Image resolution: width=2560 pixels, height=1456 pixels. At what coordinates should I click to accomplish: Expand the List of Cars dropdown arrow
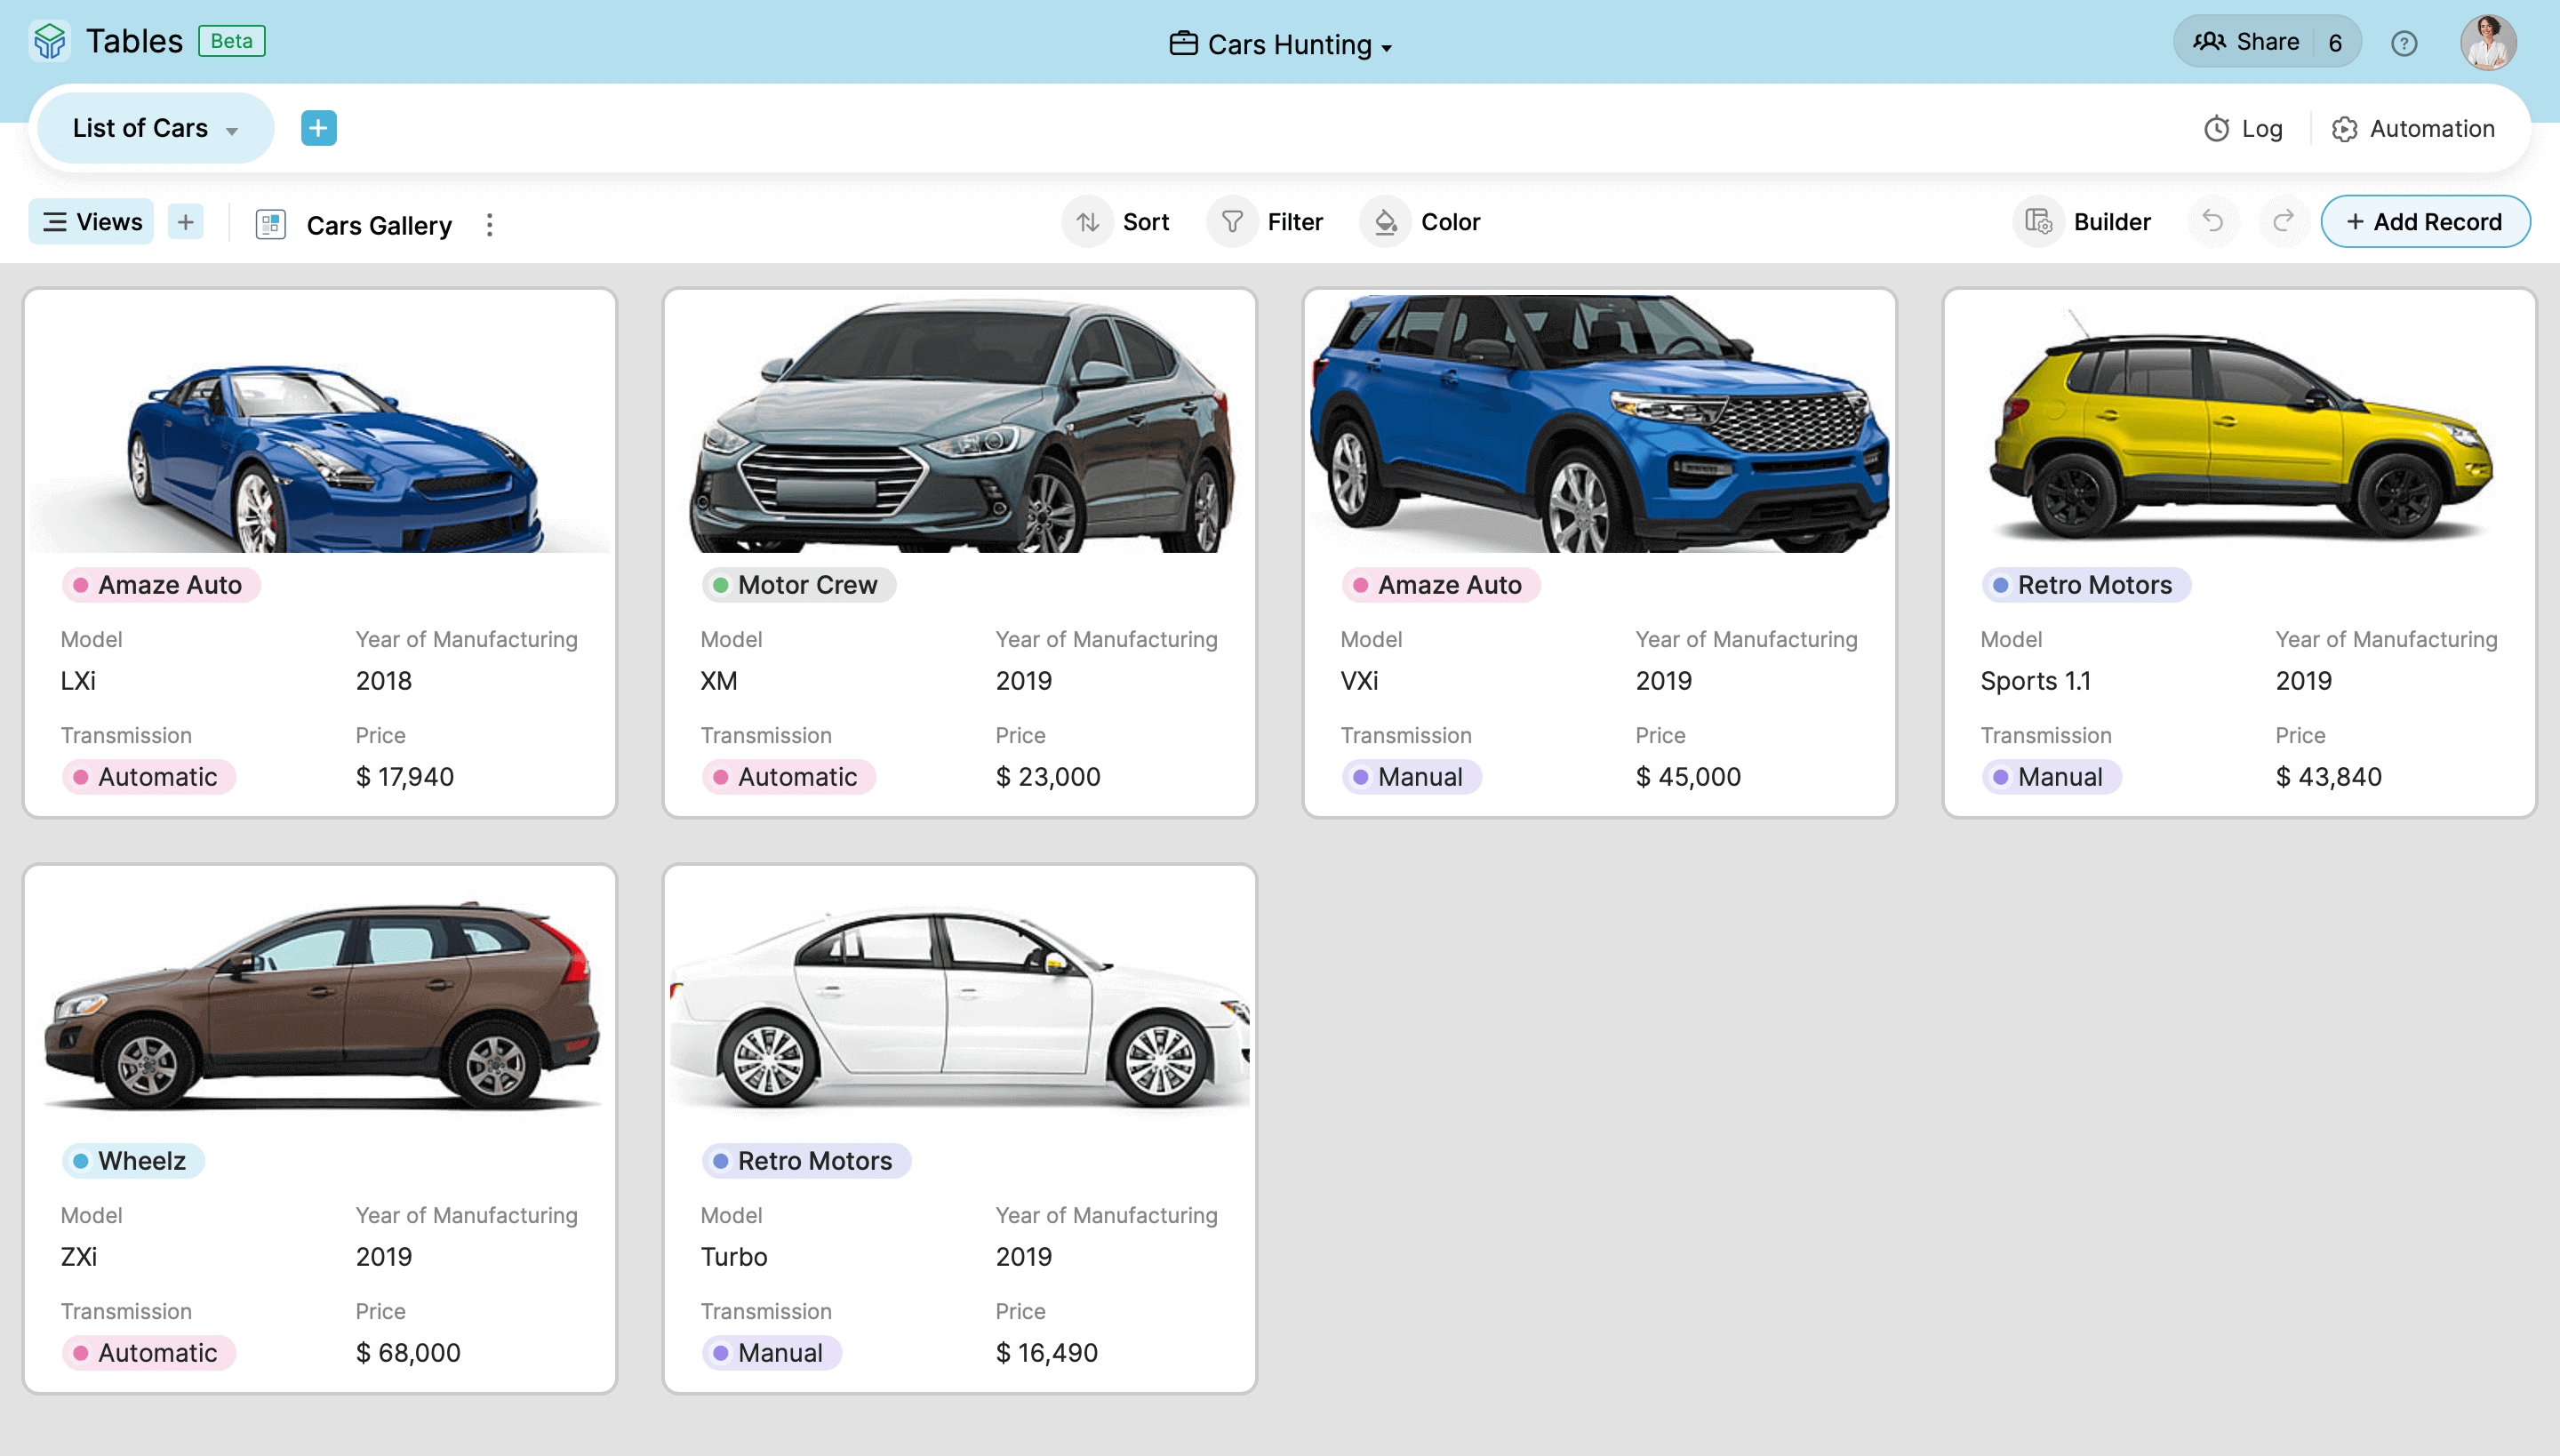pos(232,131)
